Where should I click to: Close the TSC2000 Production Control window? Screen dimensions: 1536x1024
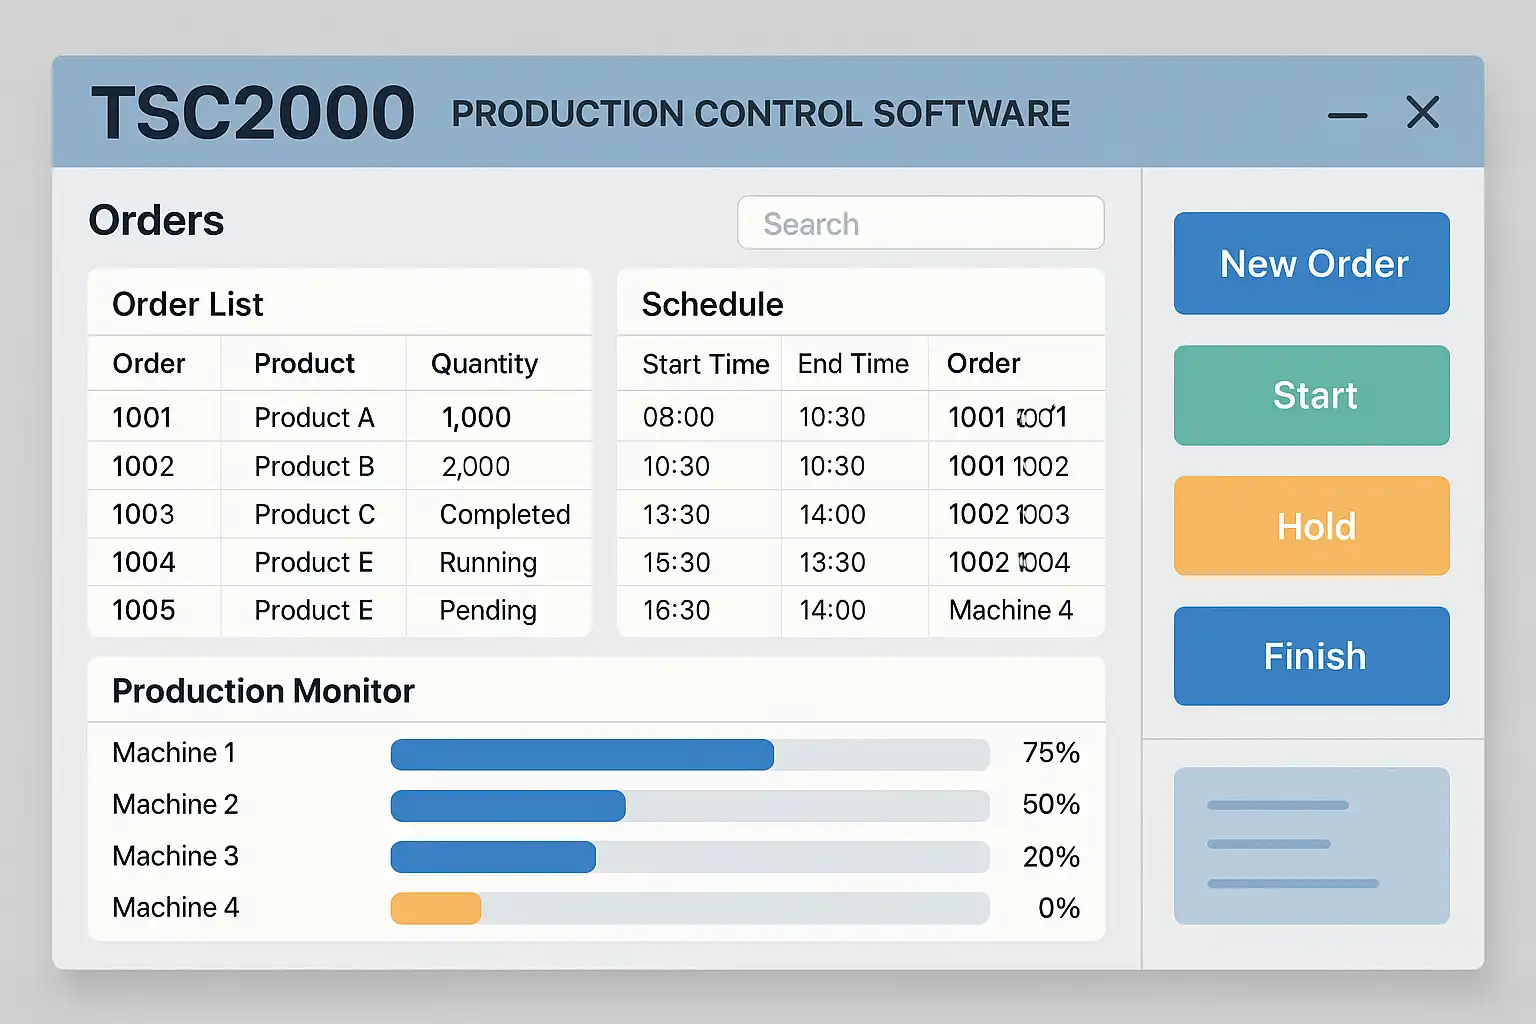(x=1422, y=112)
